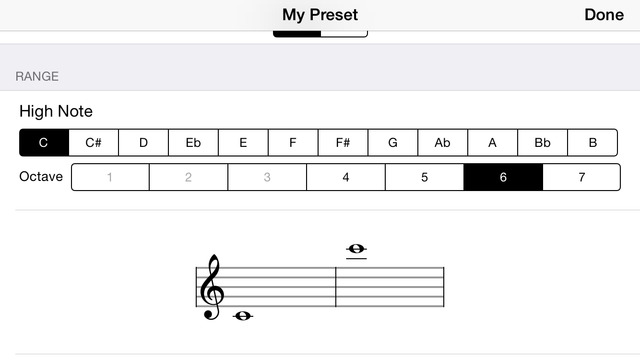Click the high note on the staff
The image size is (640, 360).
(356, 249)
